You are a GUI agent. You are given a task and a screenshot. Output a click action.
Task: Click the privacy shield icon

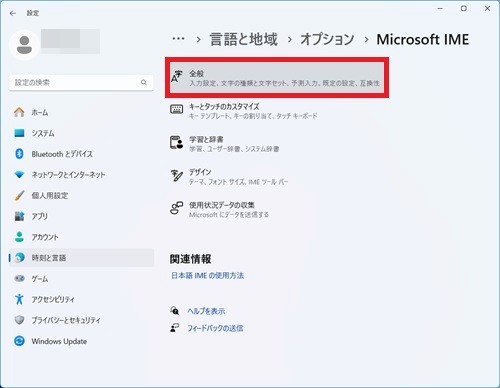click(19, 320)
